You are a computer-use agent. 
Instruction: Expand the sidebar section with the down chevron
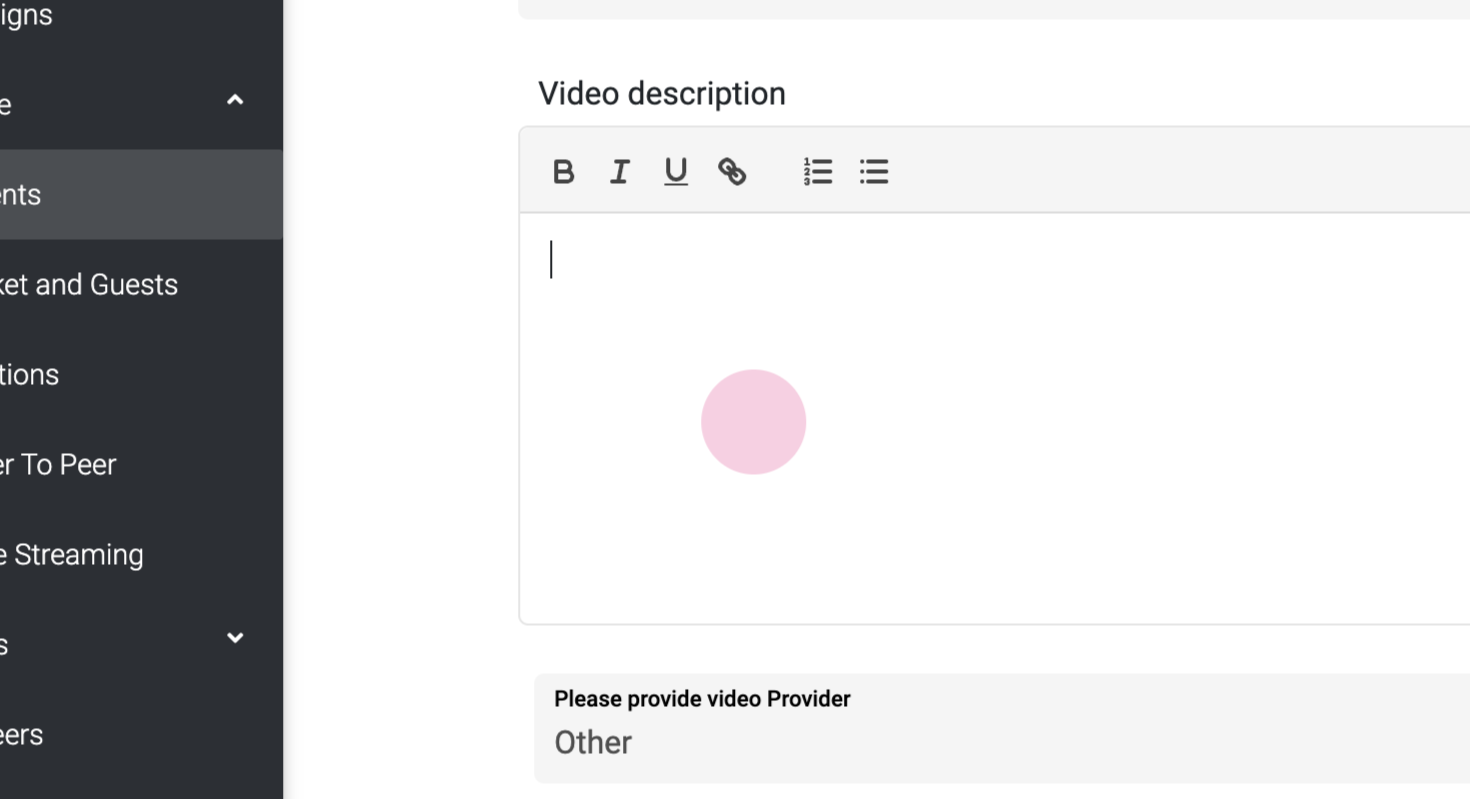pyautogui.click(x=235, y=638)
